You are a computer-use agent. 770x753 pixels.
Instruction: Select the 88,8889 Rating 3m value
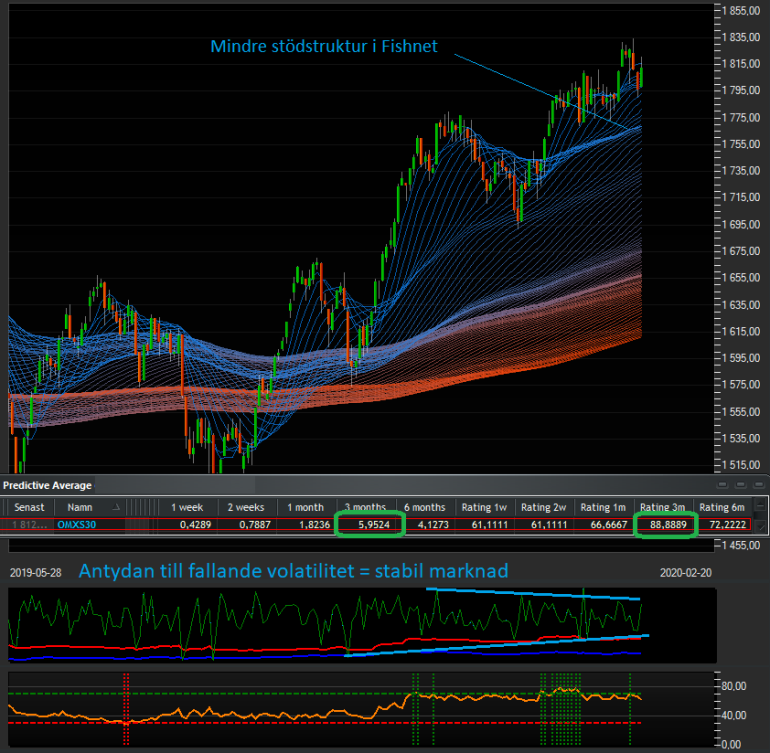(668, 525)
